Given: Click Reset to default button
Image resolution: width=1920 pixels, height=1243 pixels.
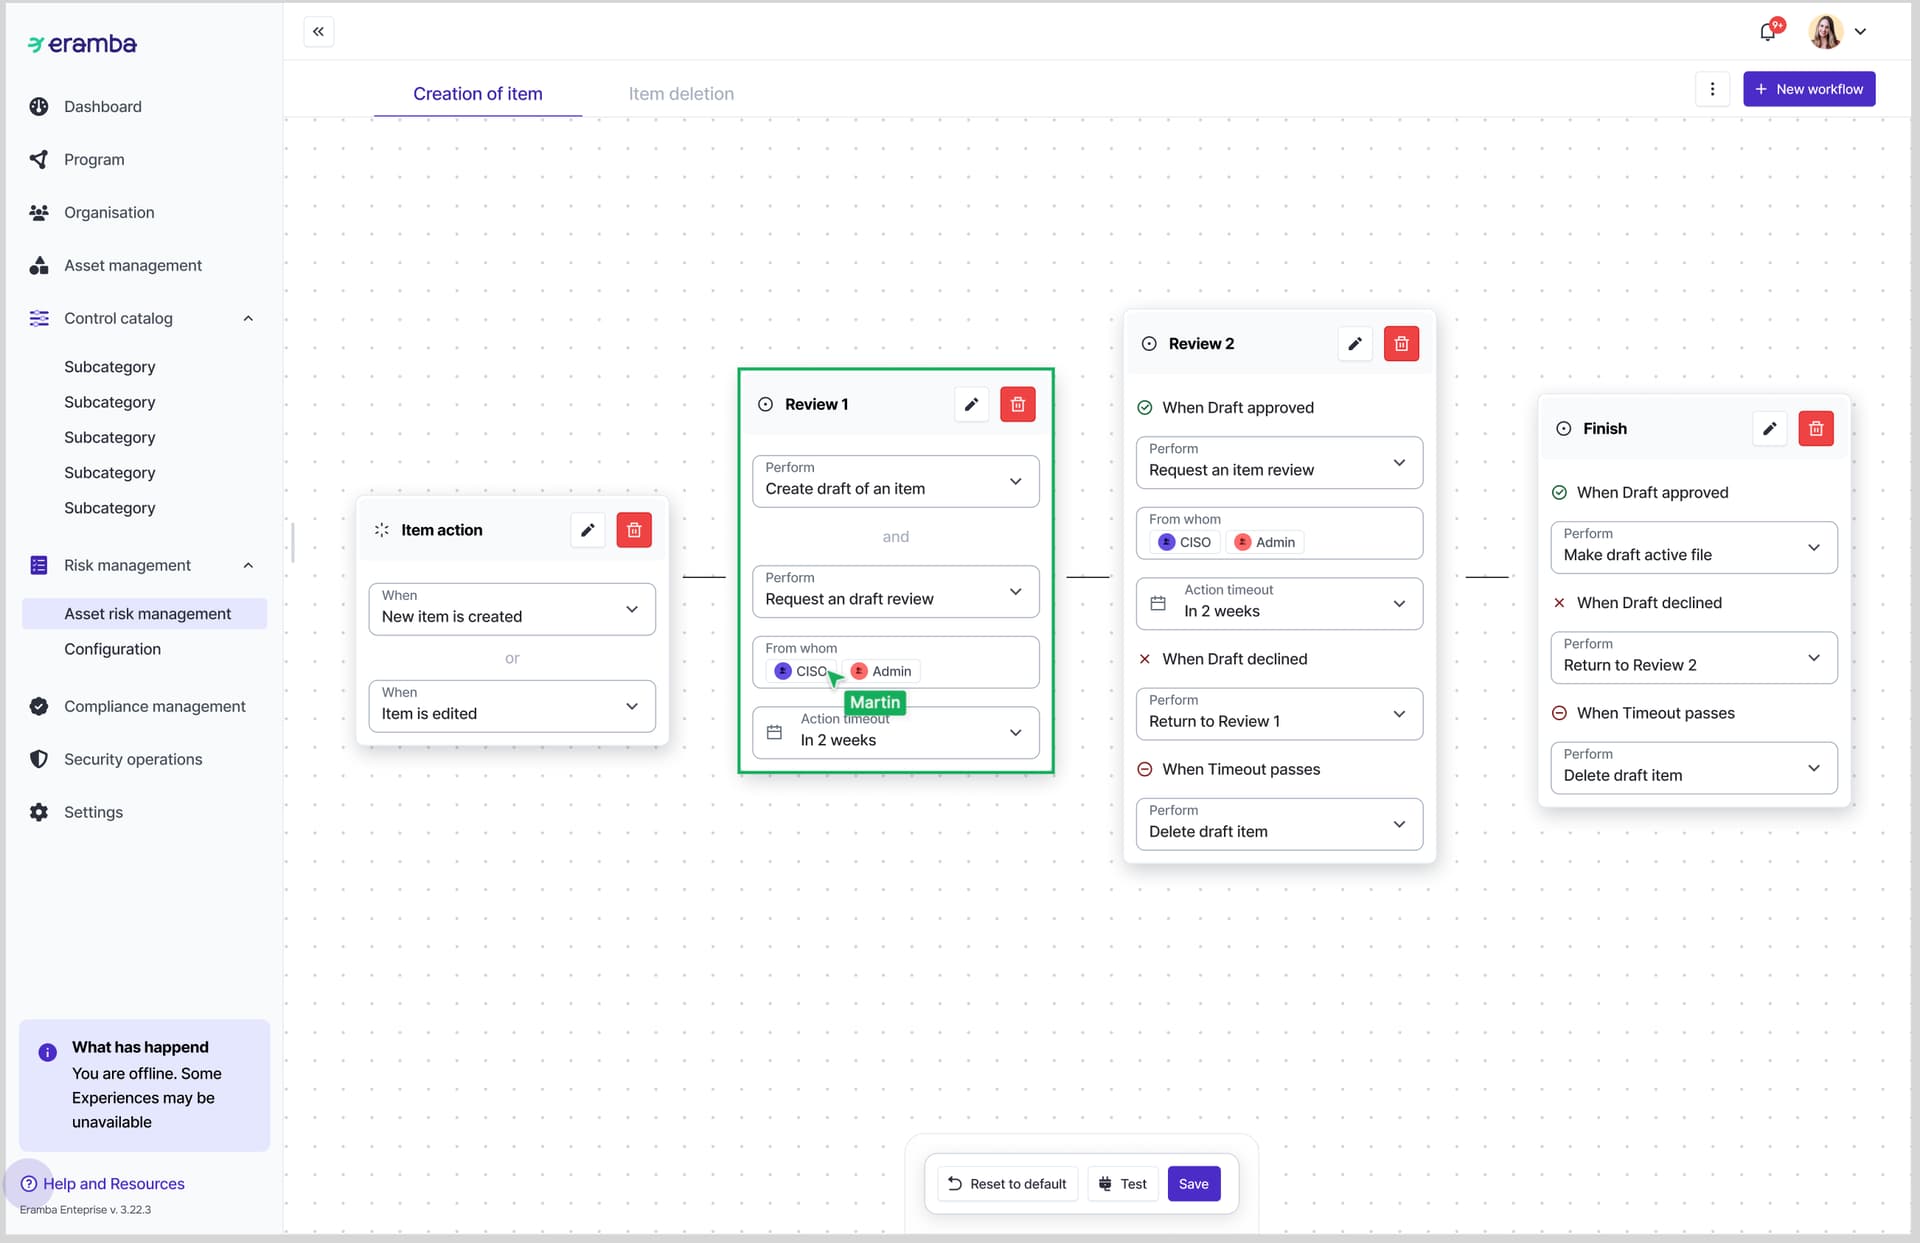Looking at the screenshot, I should pos(1007,1183).
